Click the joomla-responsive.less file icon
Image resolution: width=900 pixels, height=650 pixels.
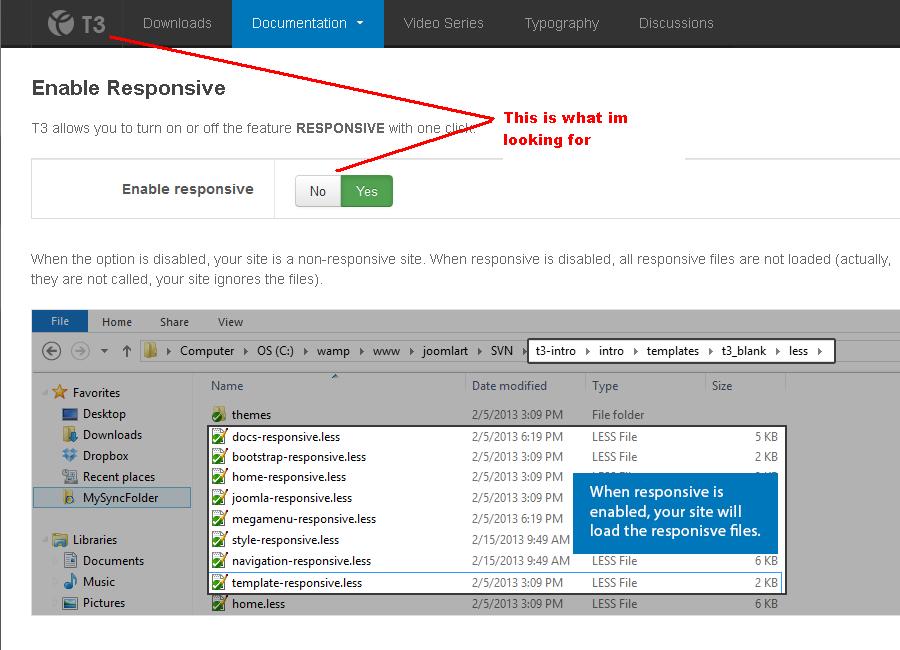[219, 497]
